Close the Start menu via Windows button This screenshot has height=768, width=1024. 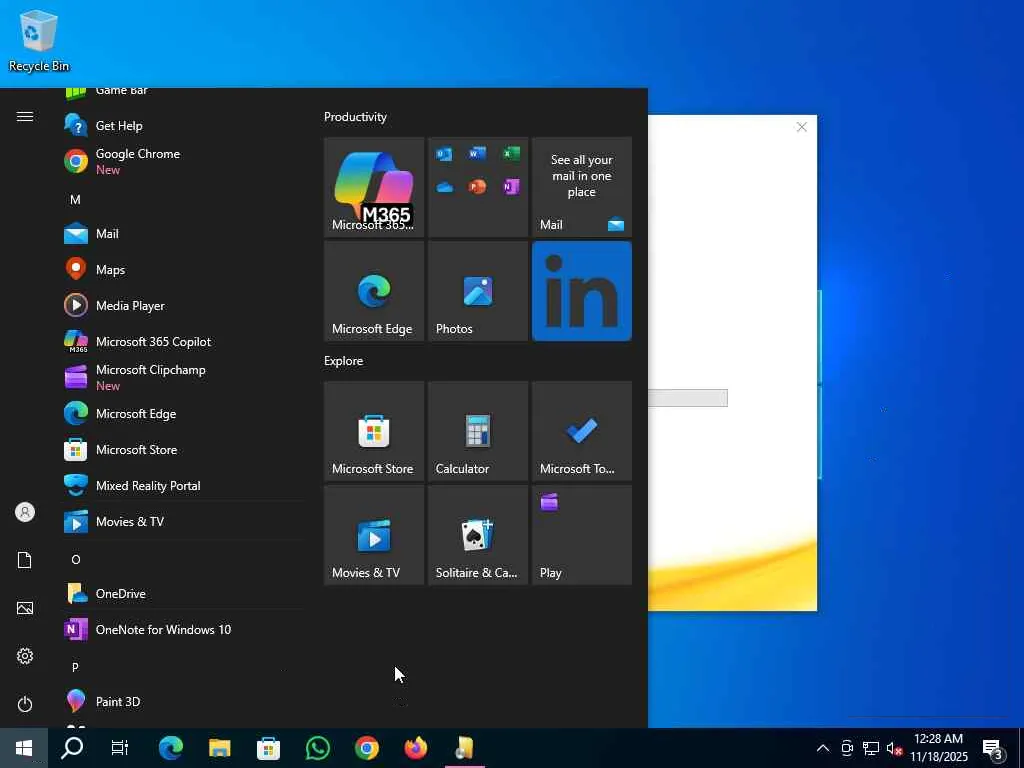point(24,748)
